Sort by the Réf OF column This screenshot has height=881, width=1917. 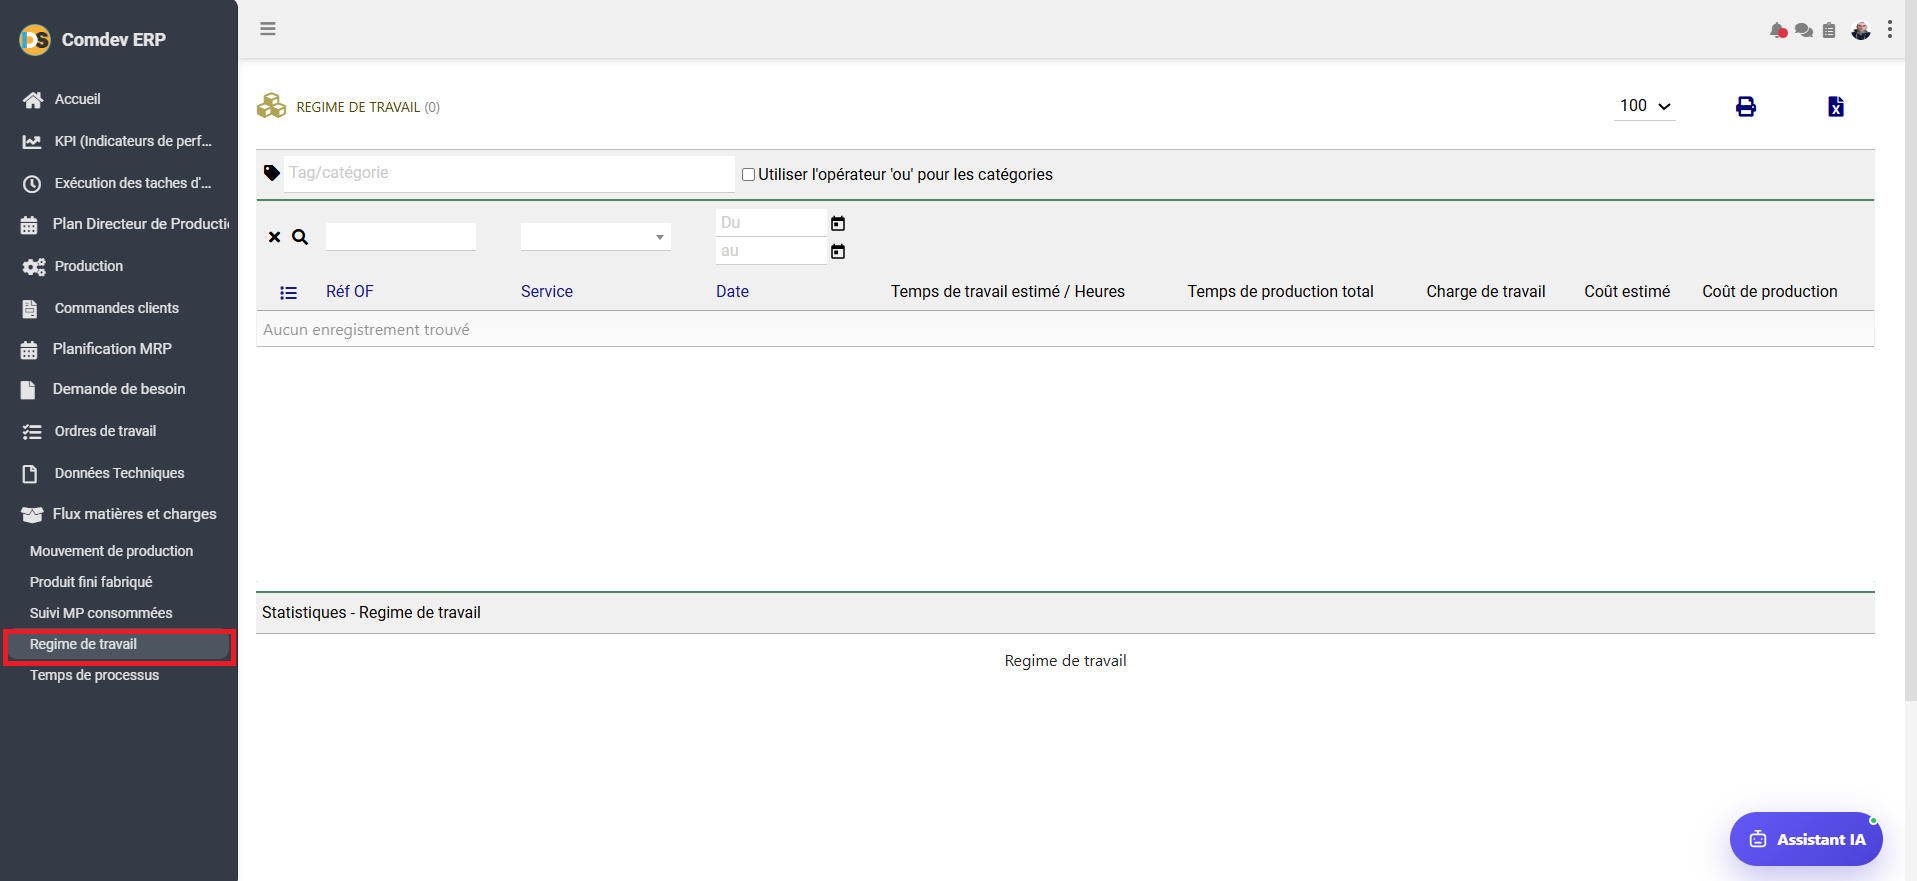[349, 292]
